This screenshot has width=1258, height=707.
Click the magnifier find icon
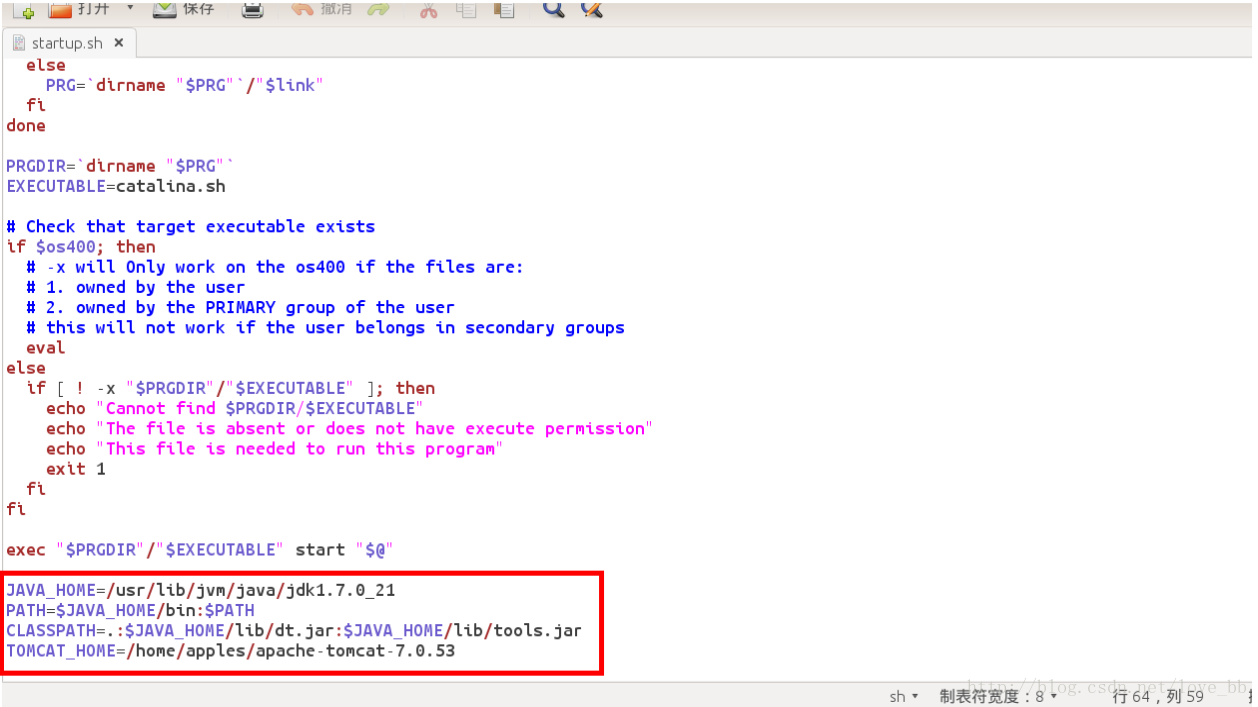pyautogui.click(x=553, y=10)
